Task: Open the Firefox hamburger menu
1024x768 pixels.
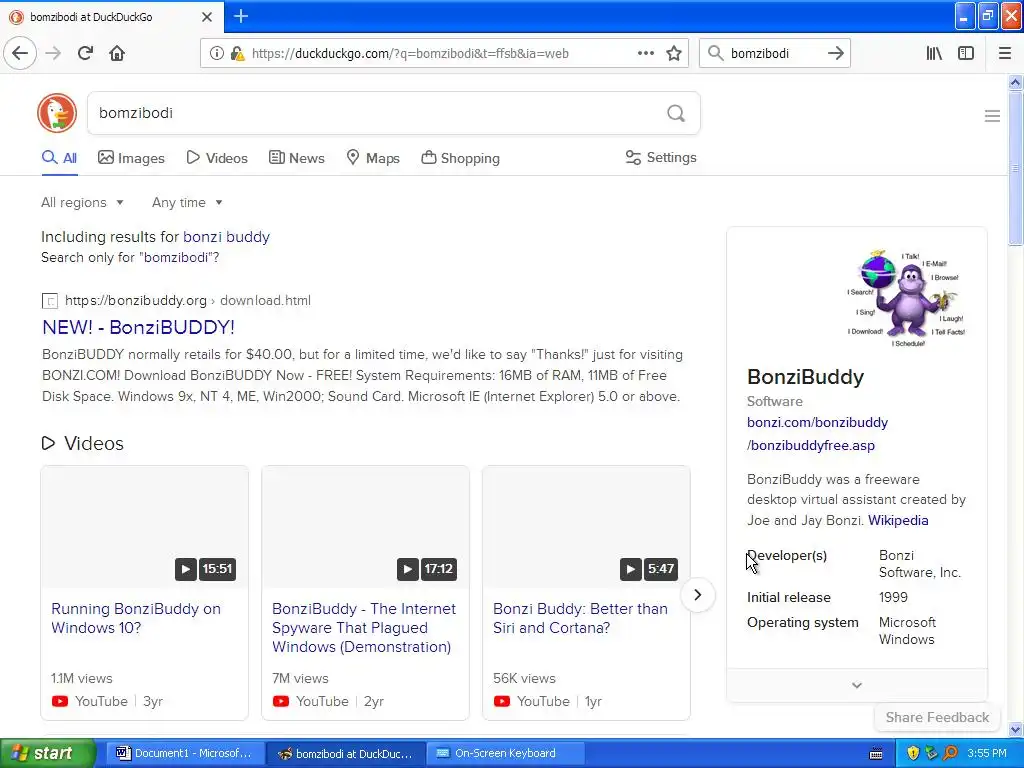Action: click(x=1005, y=53)
